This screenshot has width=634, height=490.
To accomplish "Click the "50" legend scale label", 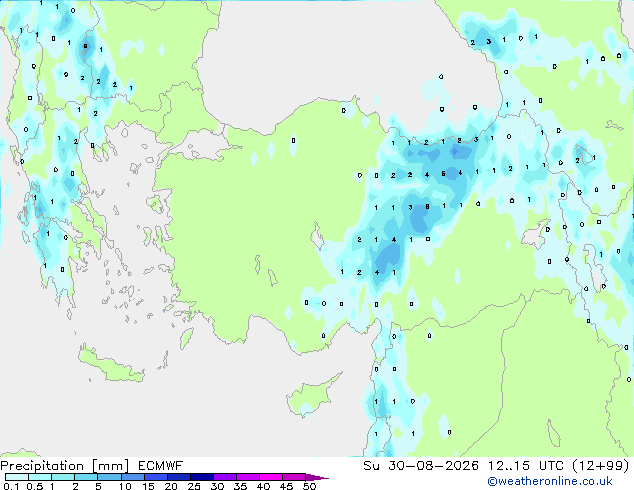I will point(309,486).
